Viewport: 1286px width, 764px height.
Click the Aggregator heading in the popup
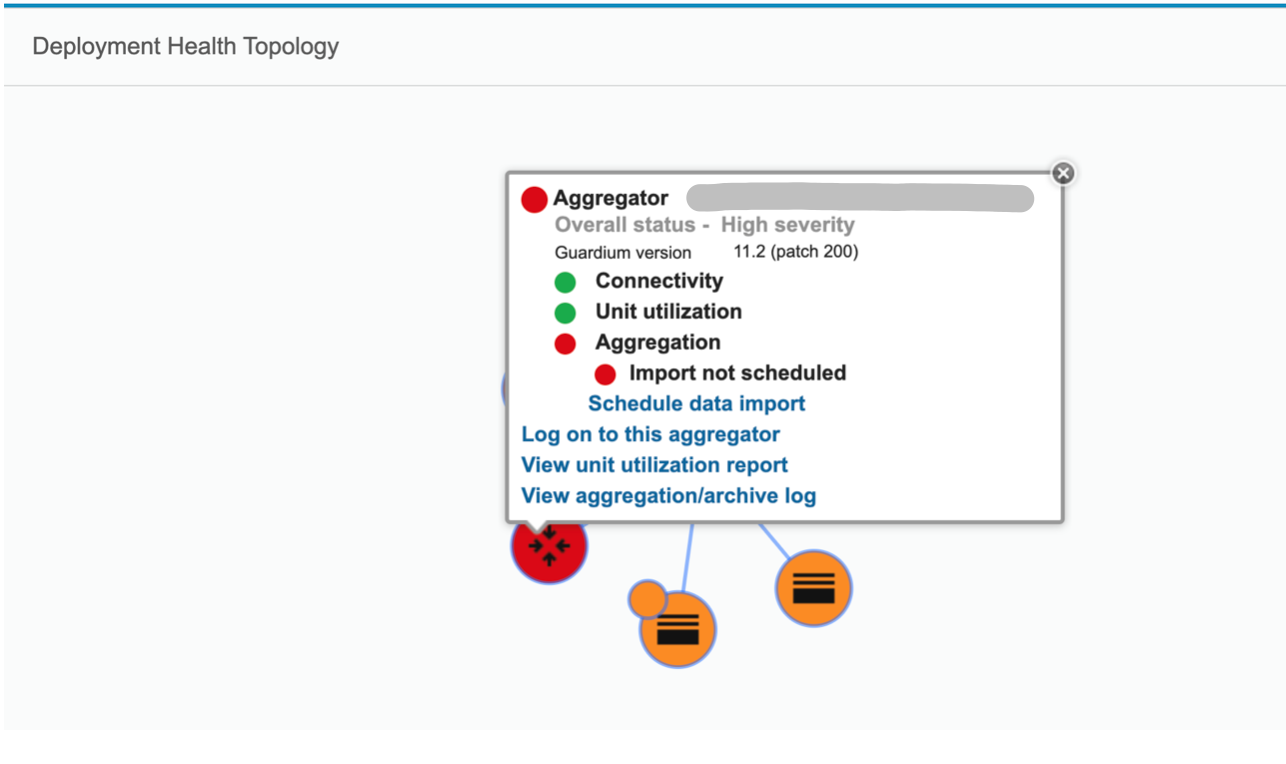pos(611,199)
